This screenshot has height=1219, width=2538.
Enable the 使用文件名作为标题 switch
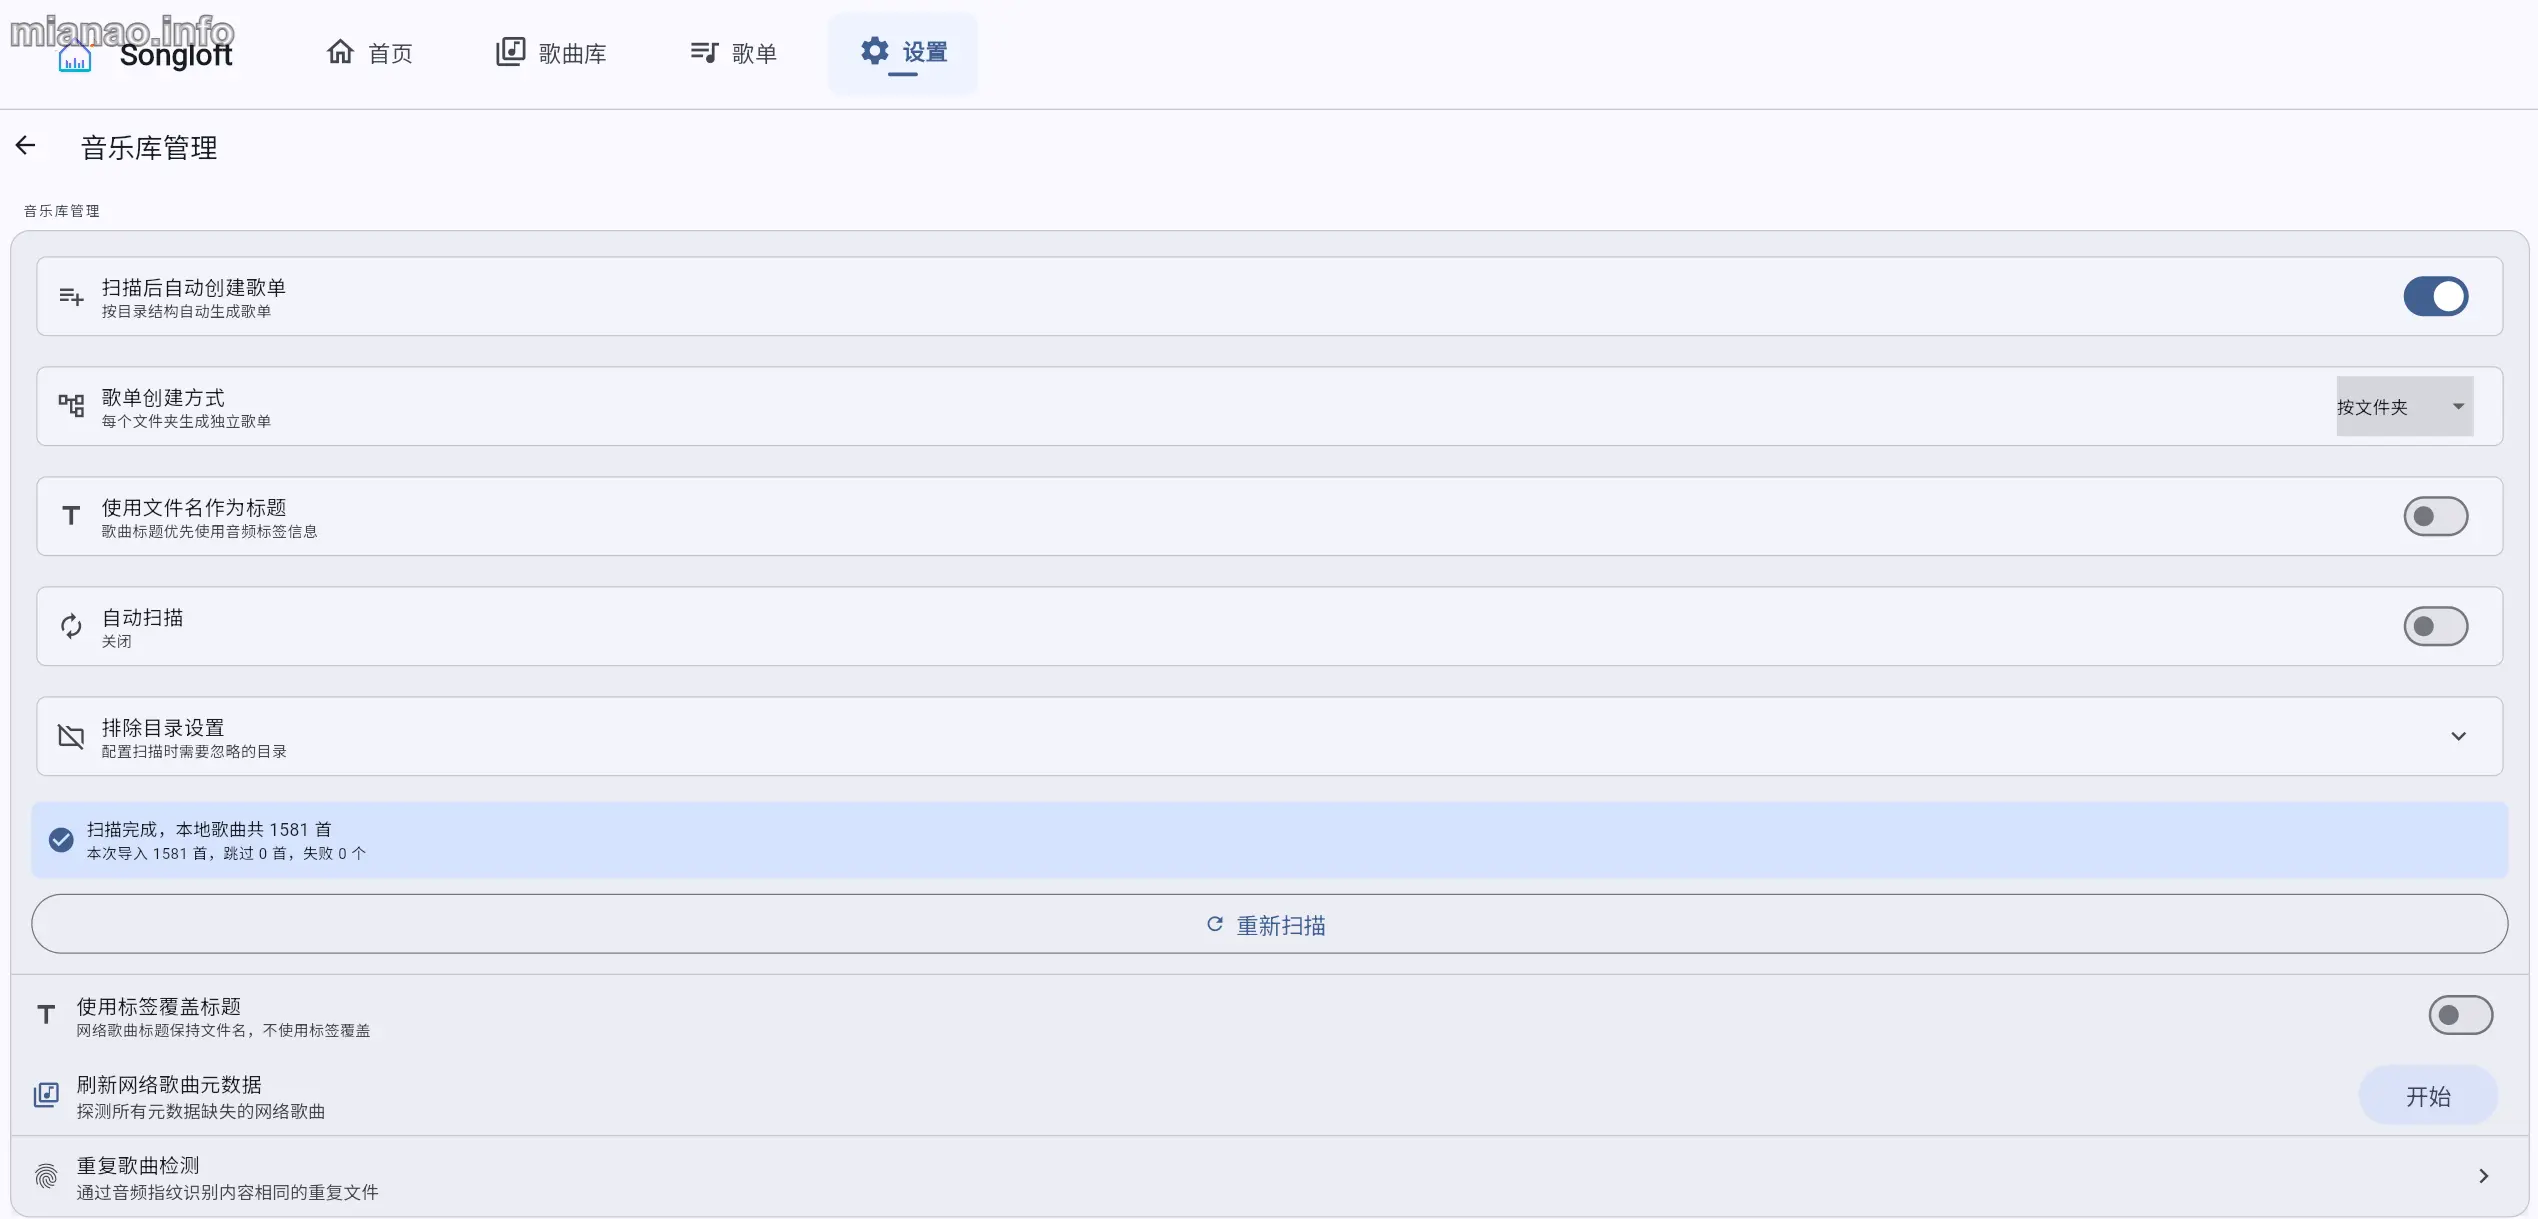[2435, 516]
